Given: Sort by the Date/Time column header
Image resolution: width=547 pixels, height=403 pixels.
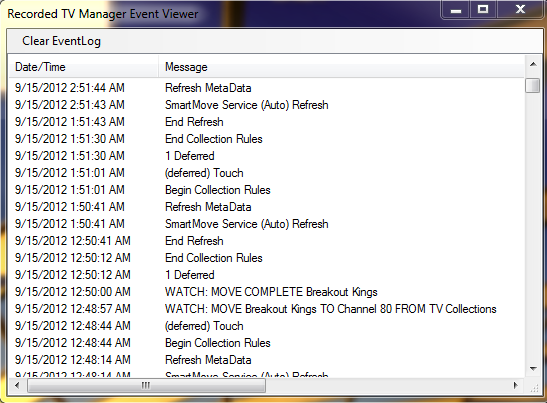Looking at the screenshot, I should [x=83, y=67].
